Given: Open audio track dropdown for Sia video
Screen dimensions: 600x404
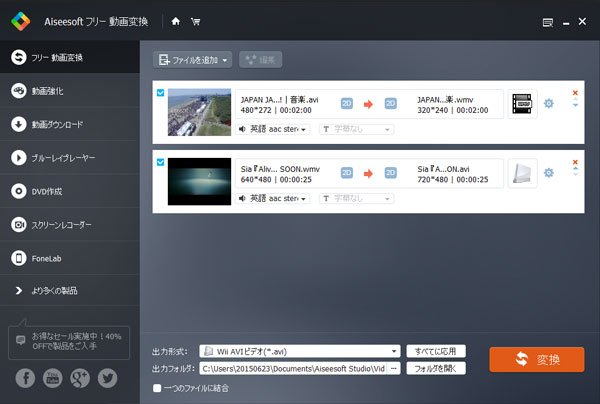Looking at the screenshot, I should (x=273, y=199).
